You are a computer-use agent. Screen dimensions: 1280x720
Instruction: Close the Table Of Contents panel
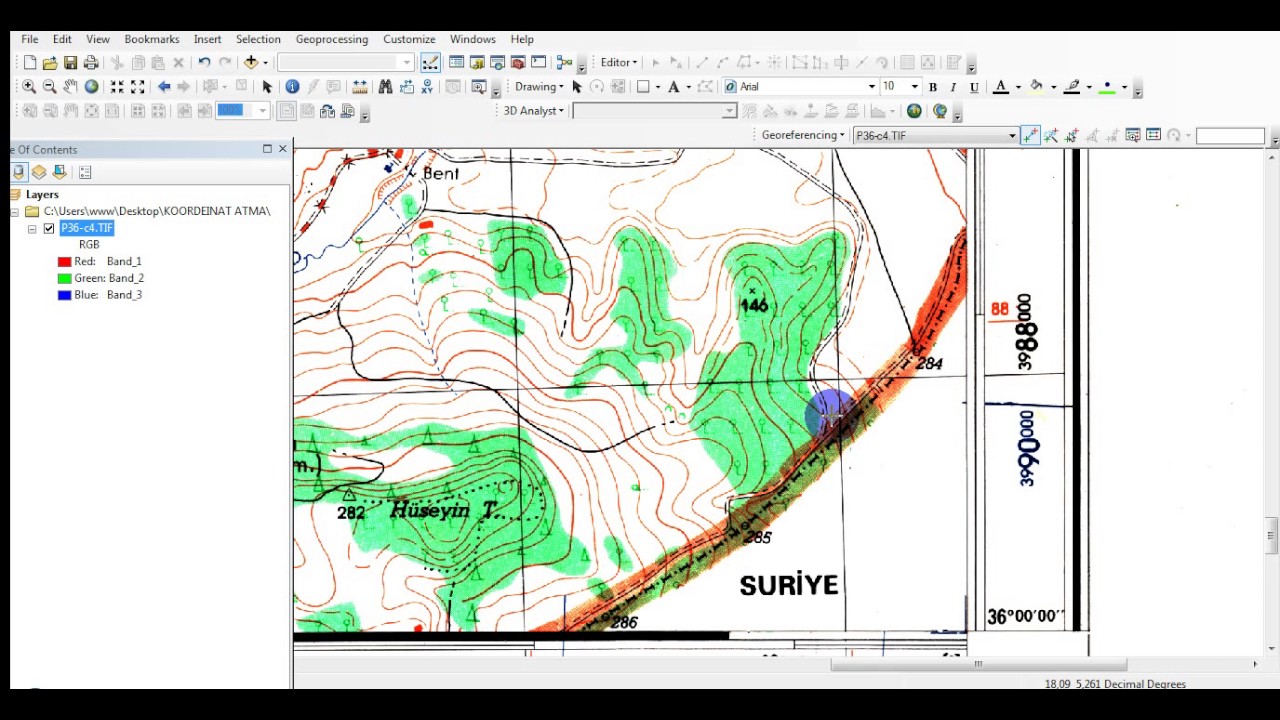283,149
